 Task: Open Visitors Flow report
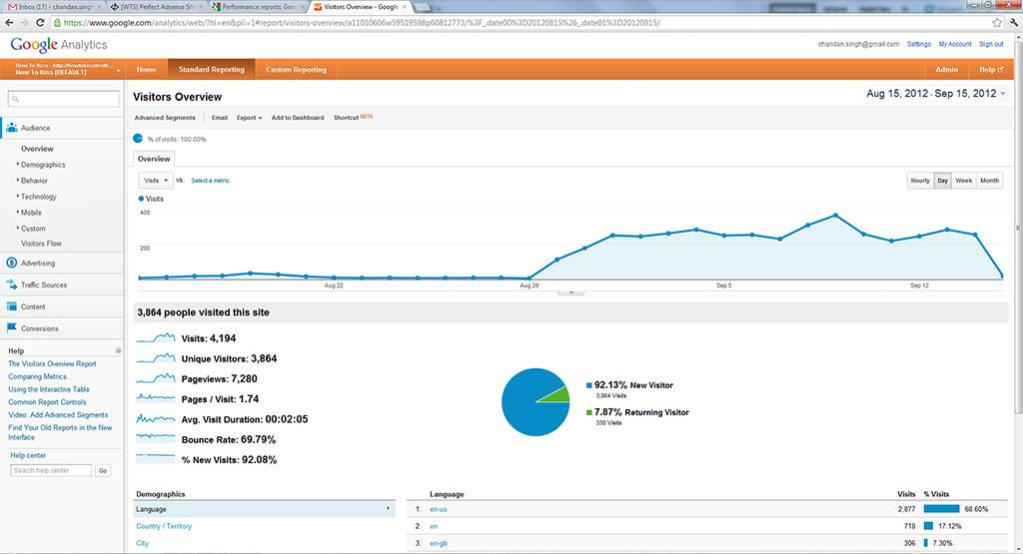(41, 243)
